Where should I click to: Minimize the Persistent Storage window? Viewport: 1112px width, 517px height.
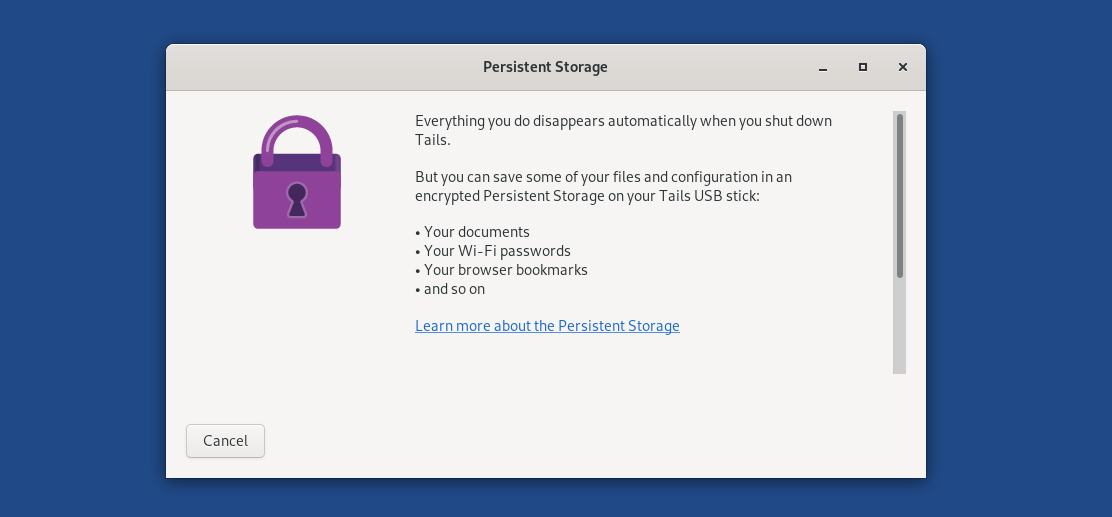point(823,67)
